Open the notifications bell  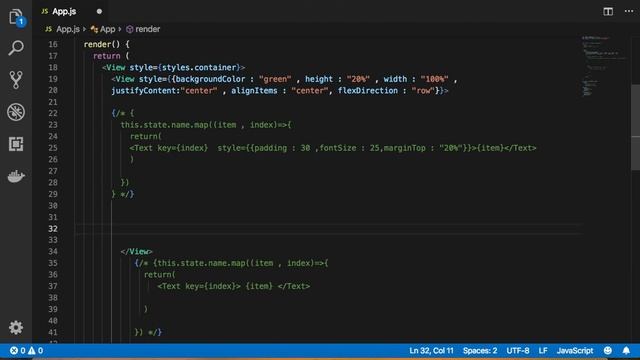click(x=626, y=351)
